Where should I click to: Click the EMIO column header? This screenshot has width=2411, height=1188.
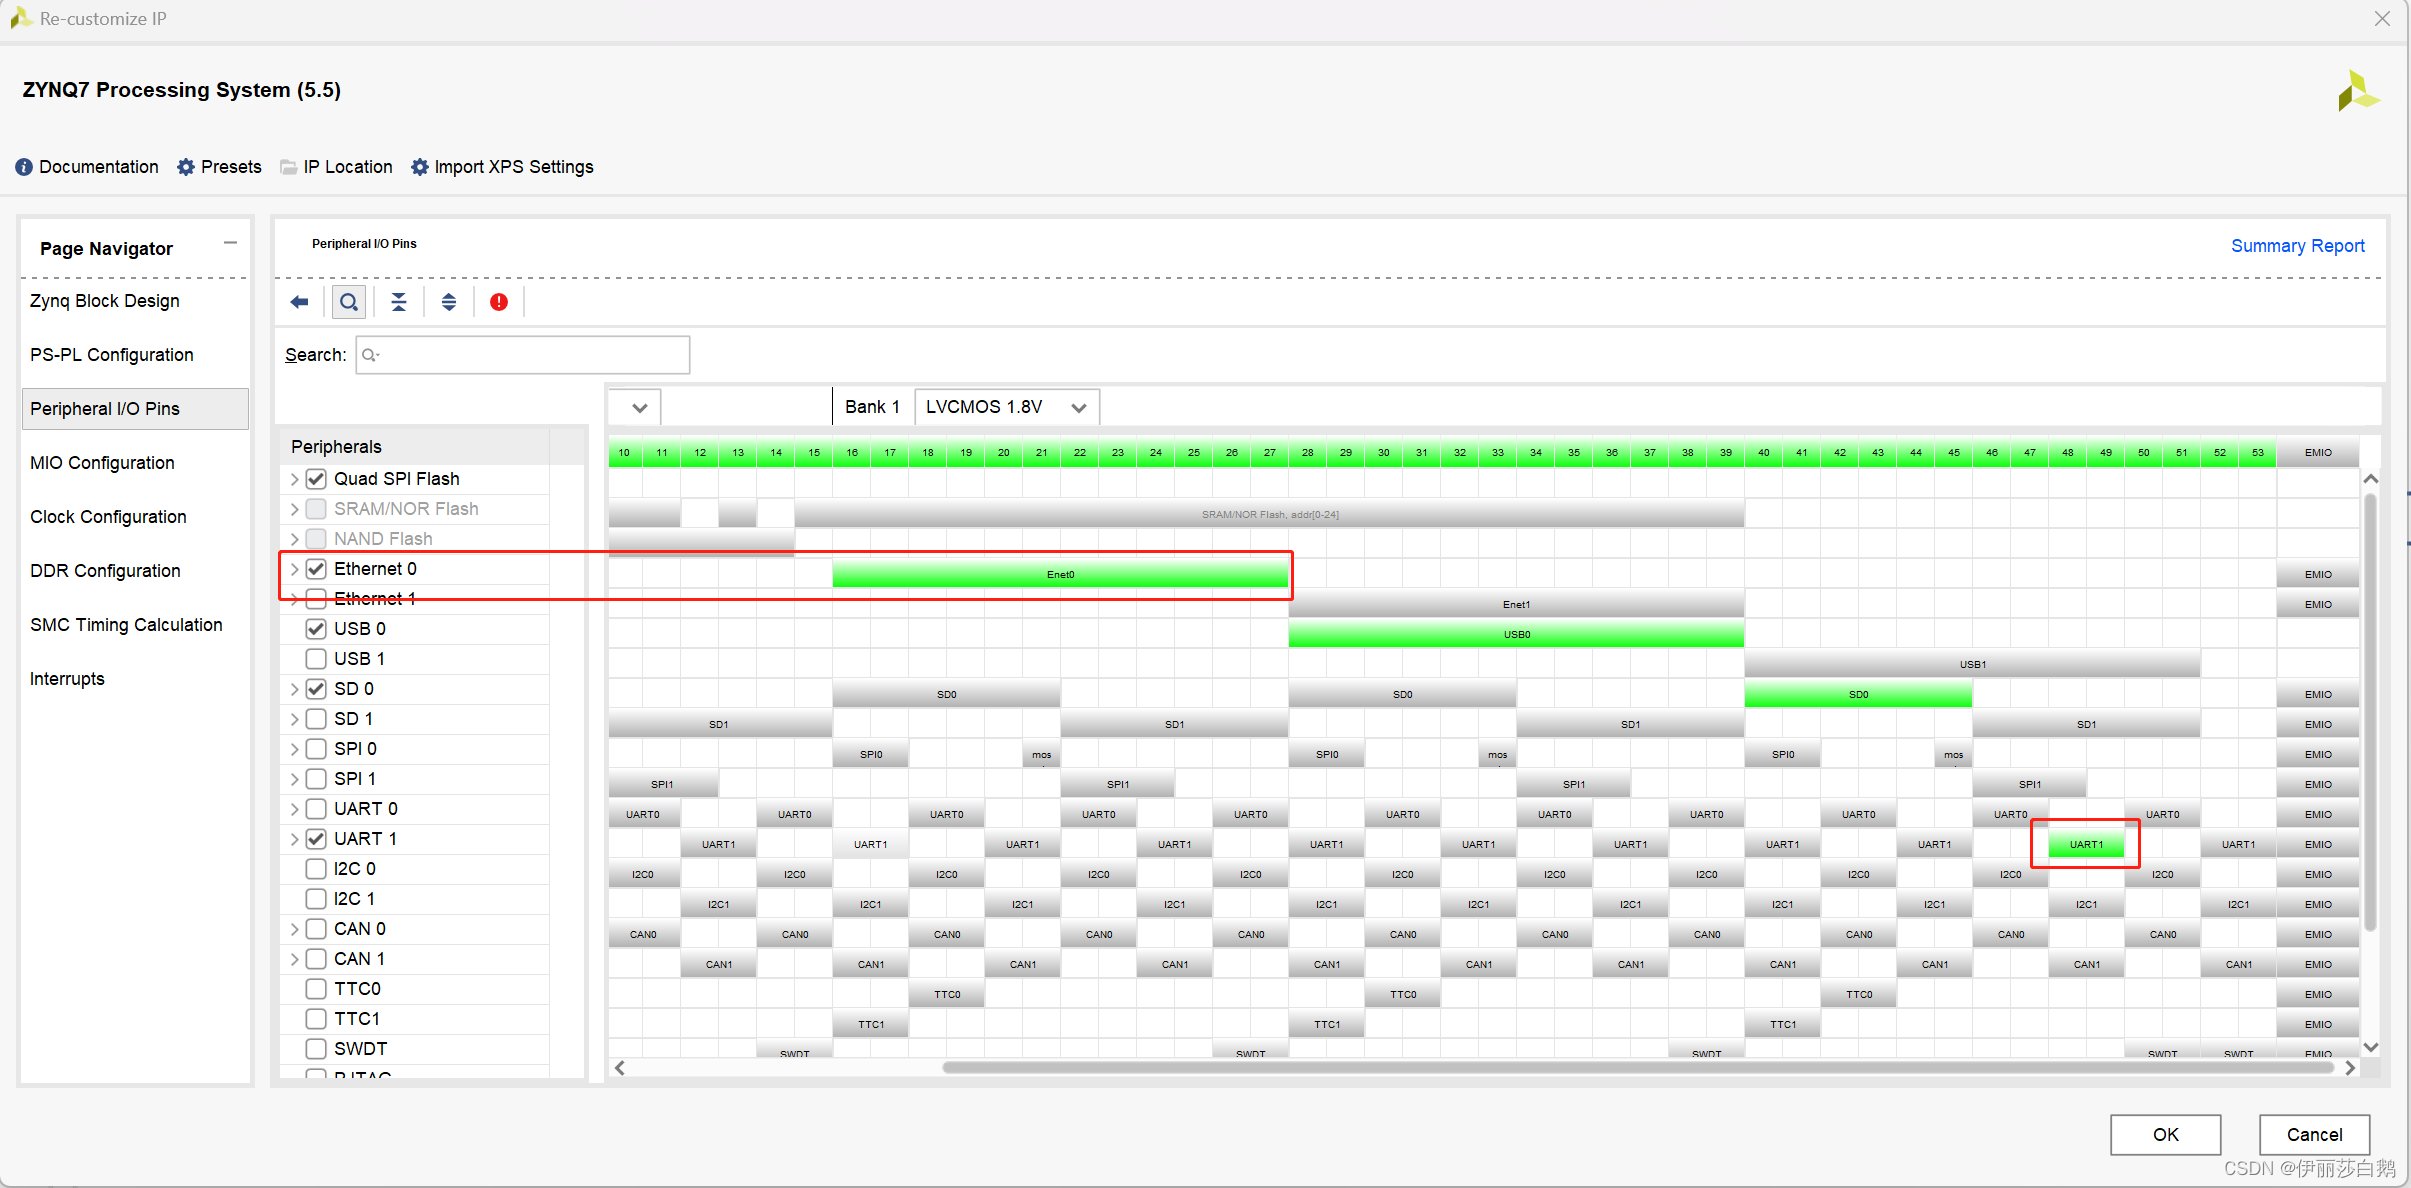pyautogui.click(x=2318, y=452)
